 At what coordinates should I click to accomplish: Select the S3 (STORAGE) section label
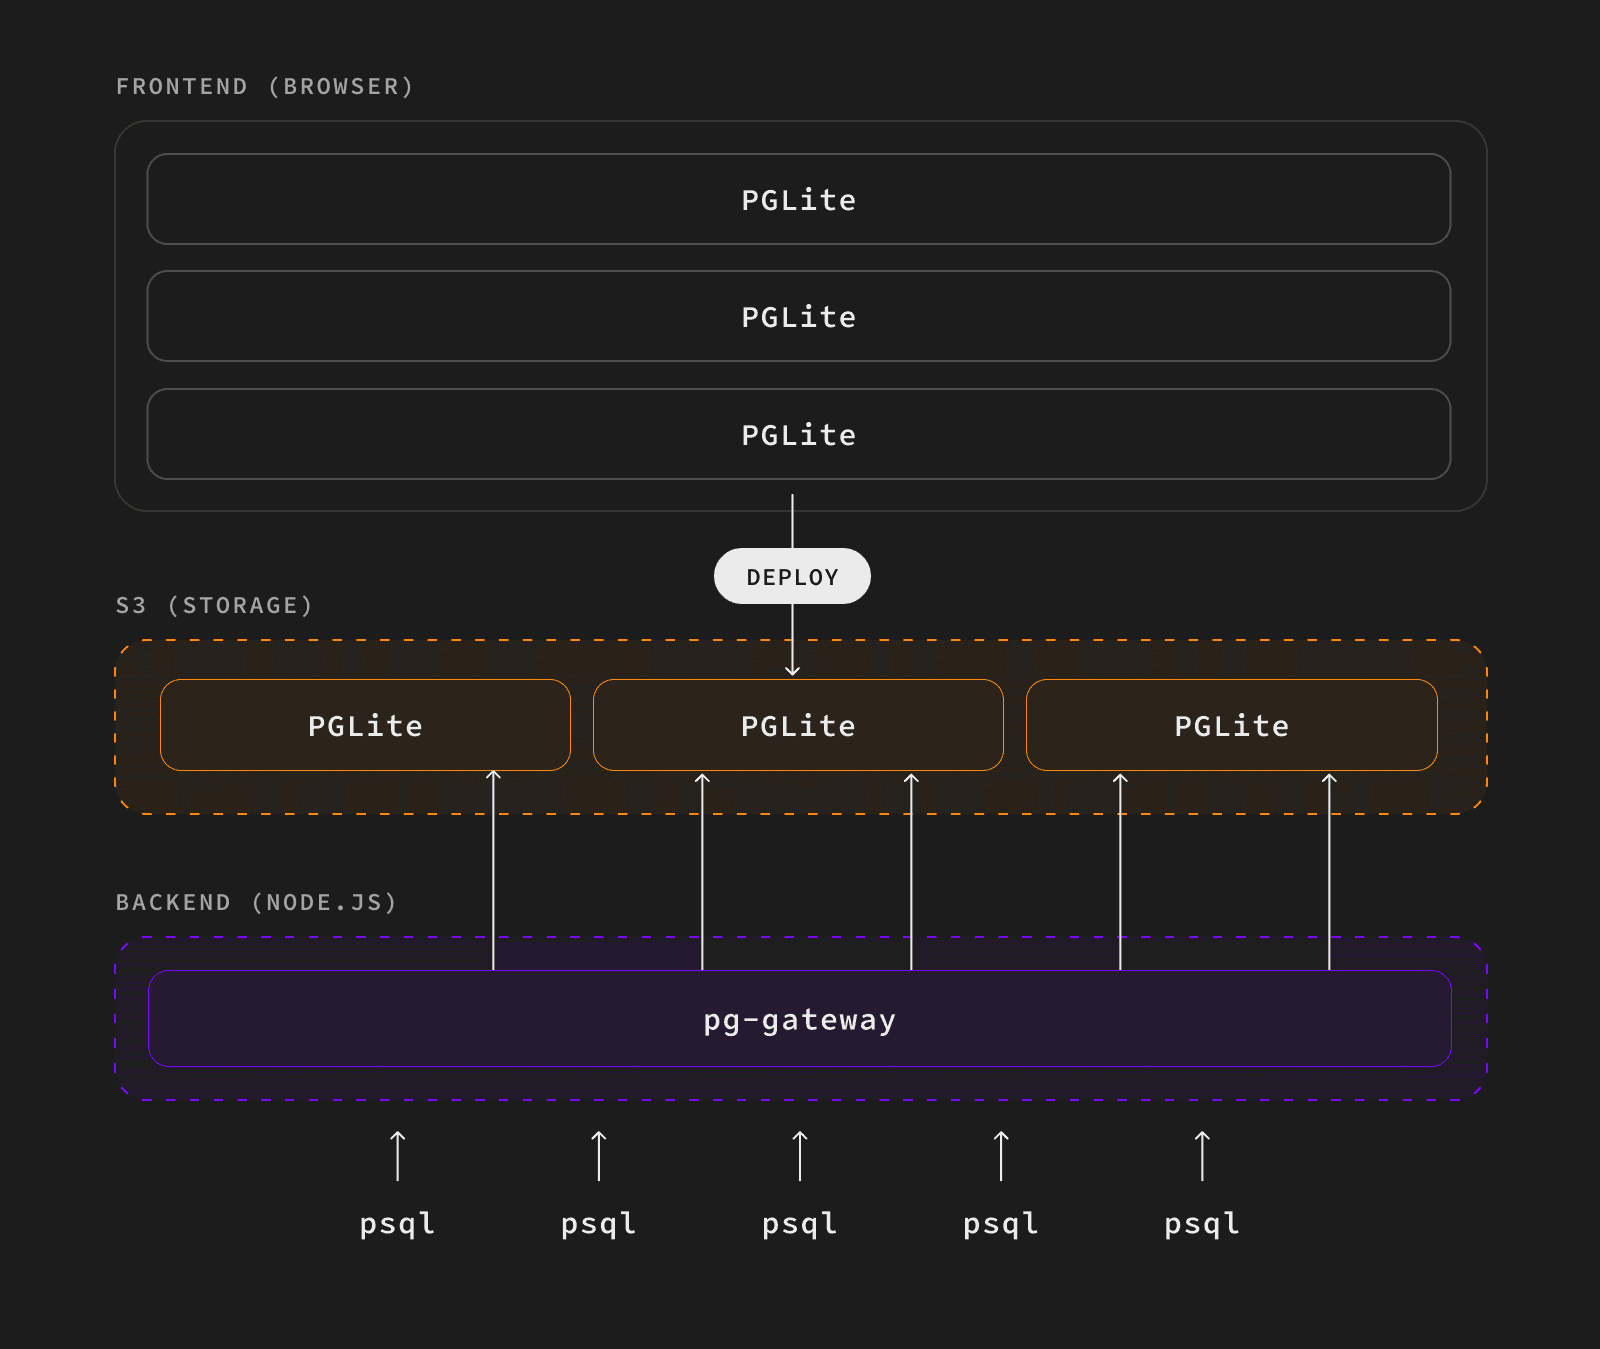214,605
